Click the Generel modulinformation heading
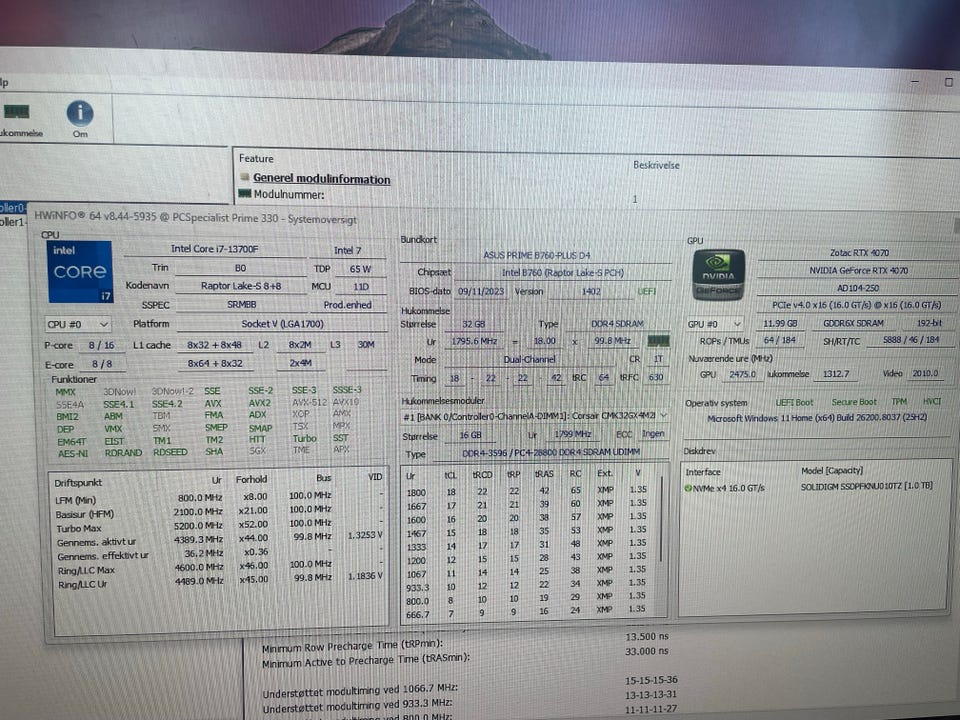 click(x=321, y=179)
